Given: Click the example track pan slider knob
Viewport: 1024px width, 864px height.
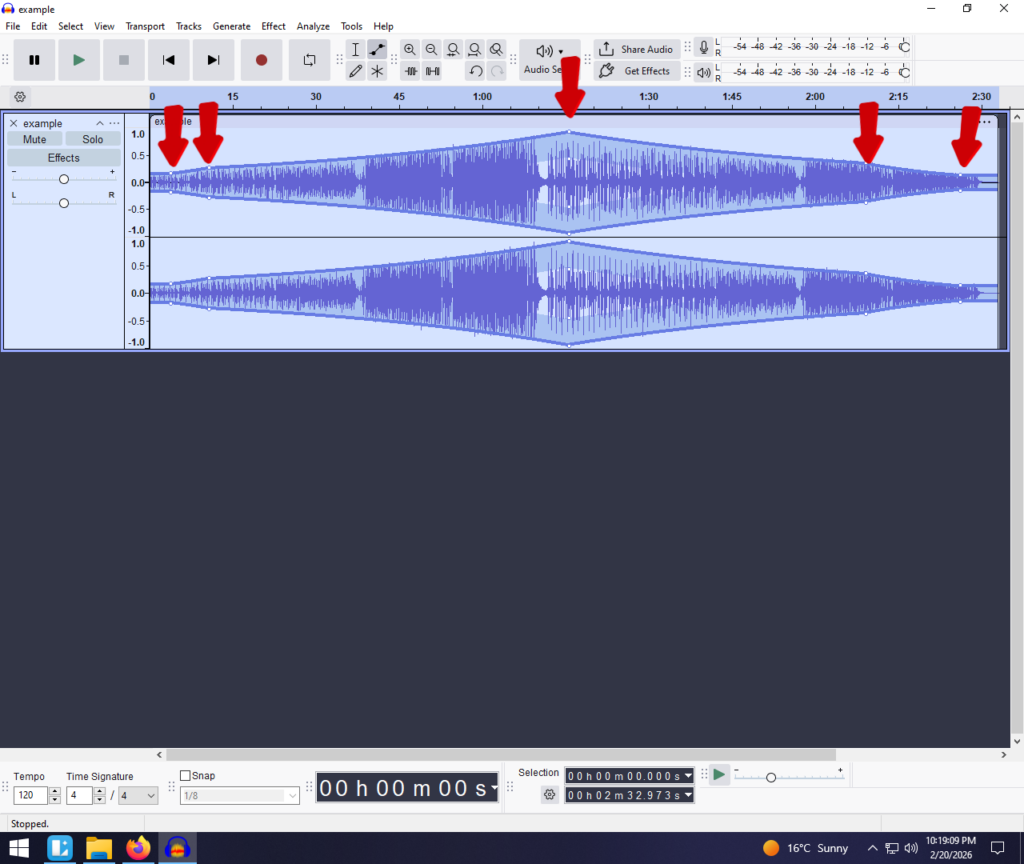Looking at the screenshot, I should (x=64, y=203).
